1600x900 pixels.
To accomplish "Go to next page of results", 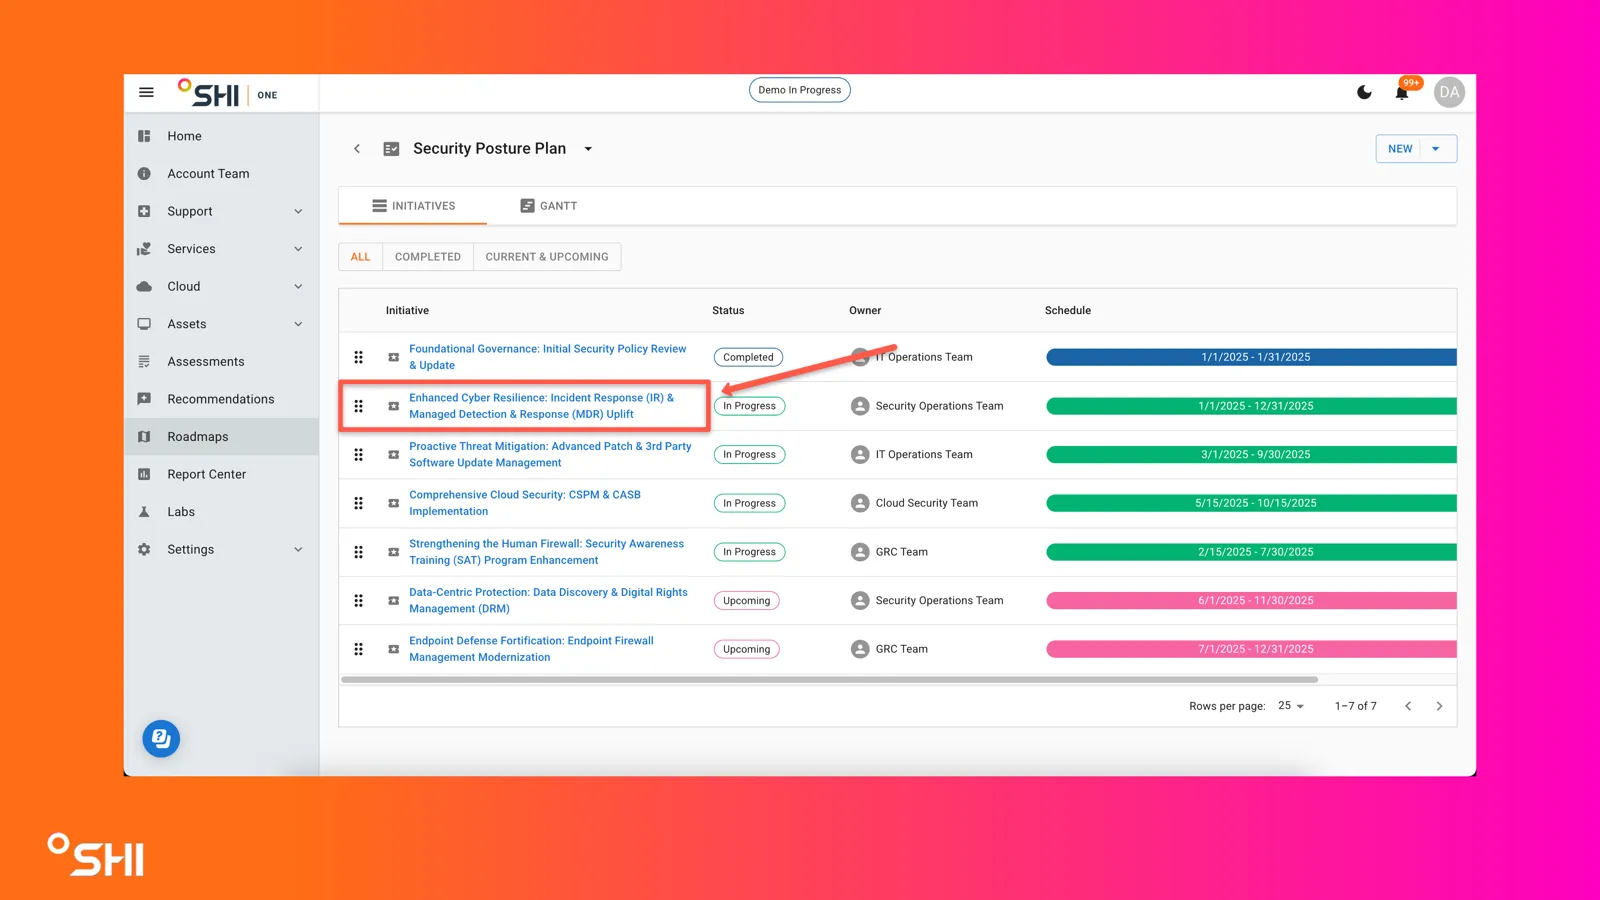I will coord(1439,706).
